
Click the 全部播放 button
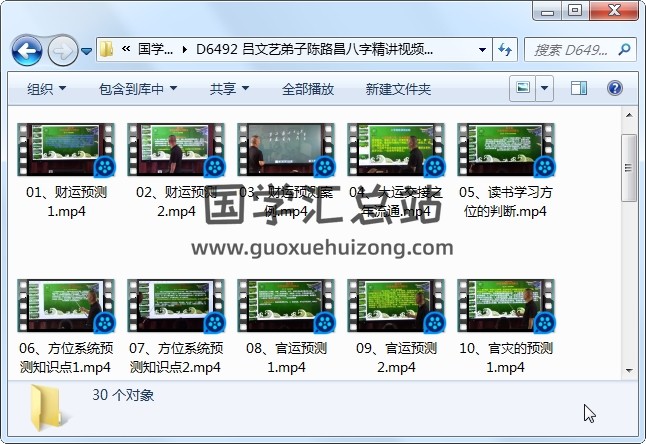(x=308, y=89)
